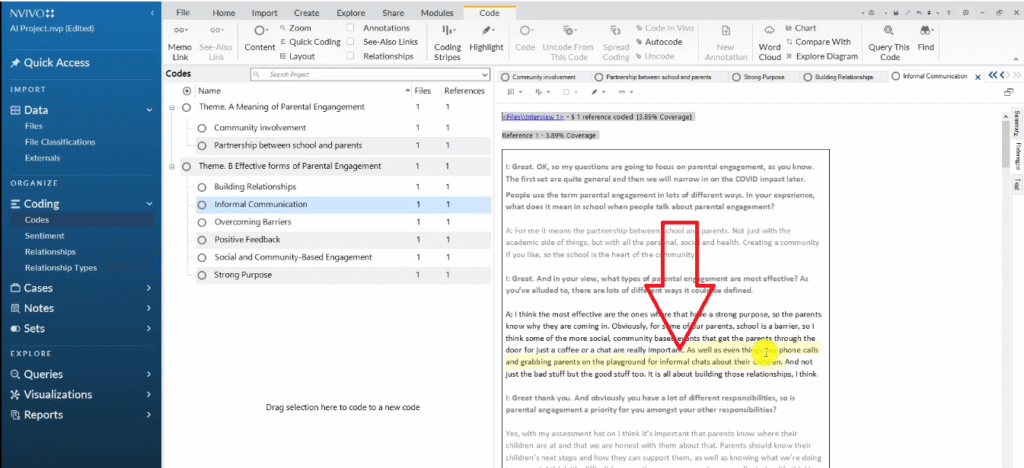Click Autocode in the ribbon
Screen dimensions: 1024x468
[x=663, y=42]
